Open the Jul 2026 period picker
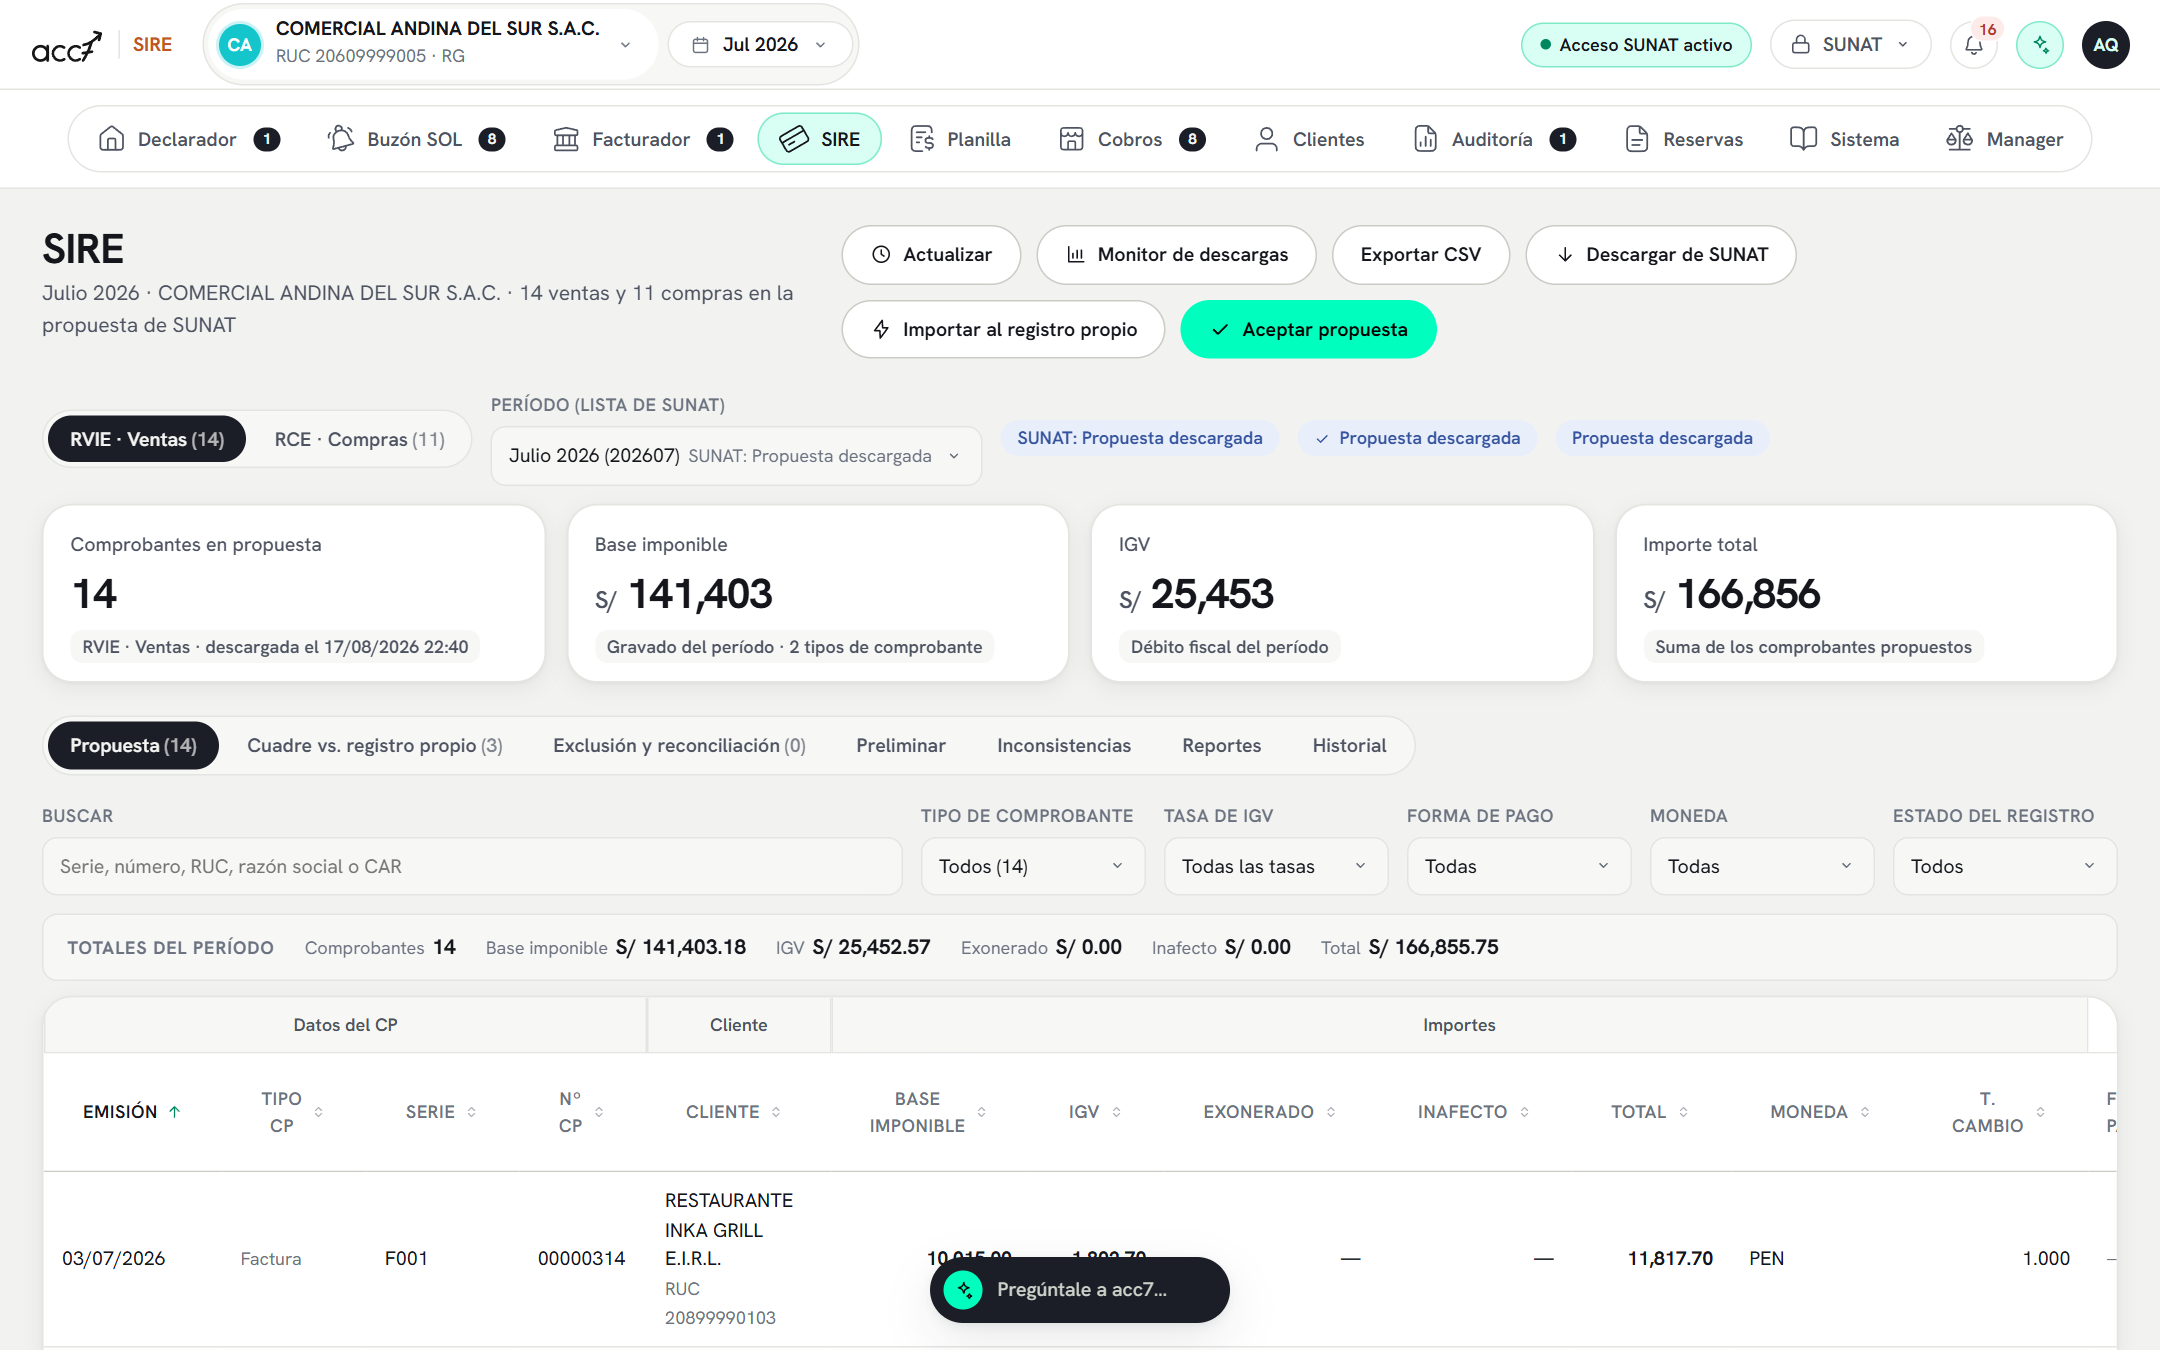 (x=760, y=45)
